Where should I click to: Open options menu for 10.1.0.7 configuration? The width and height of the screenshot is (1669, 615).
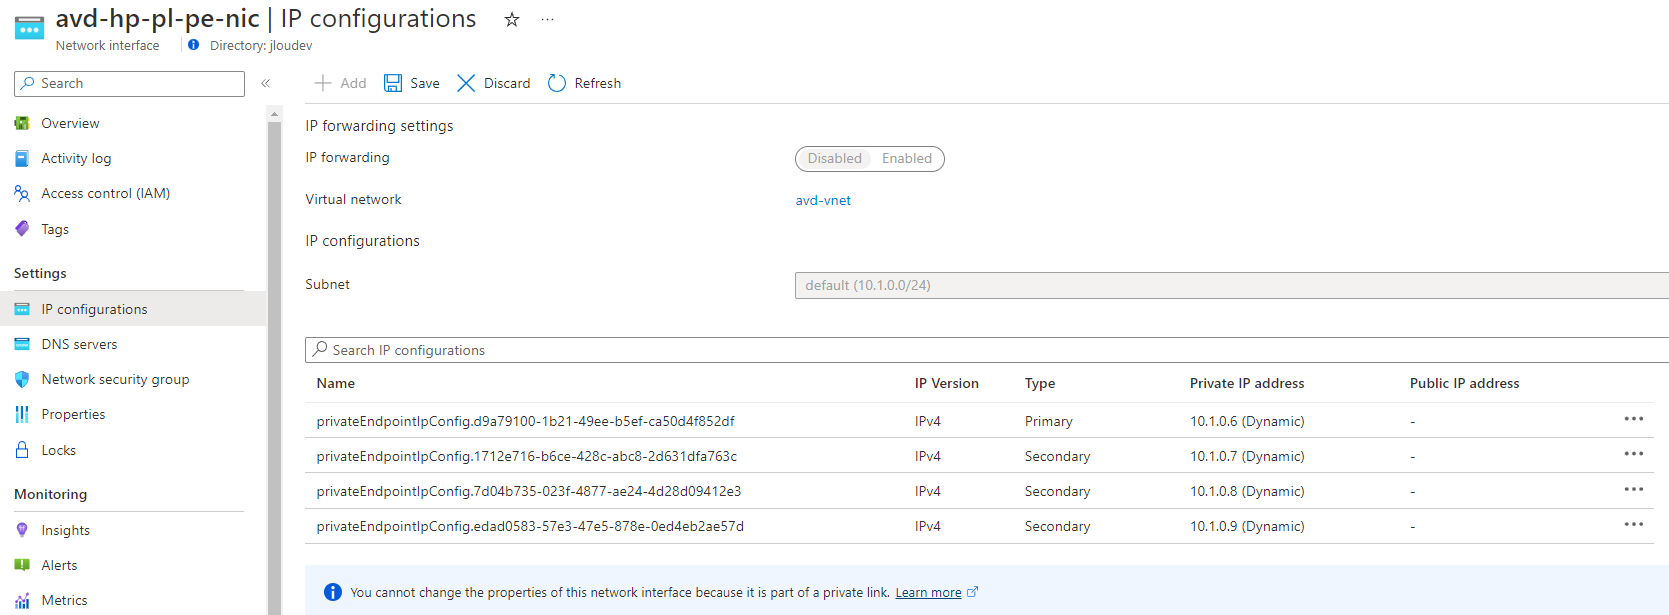1634,454
